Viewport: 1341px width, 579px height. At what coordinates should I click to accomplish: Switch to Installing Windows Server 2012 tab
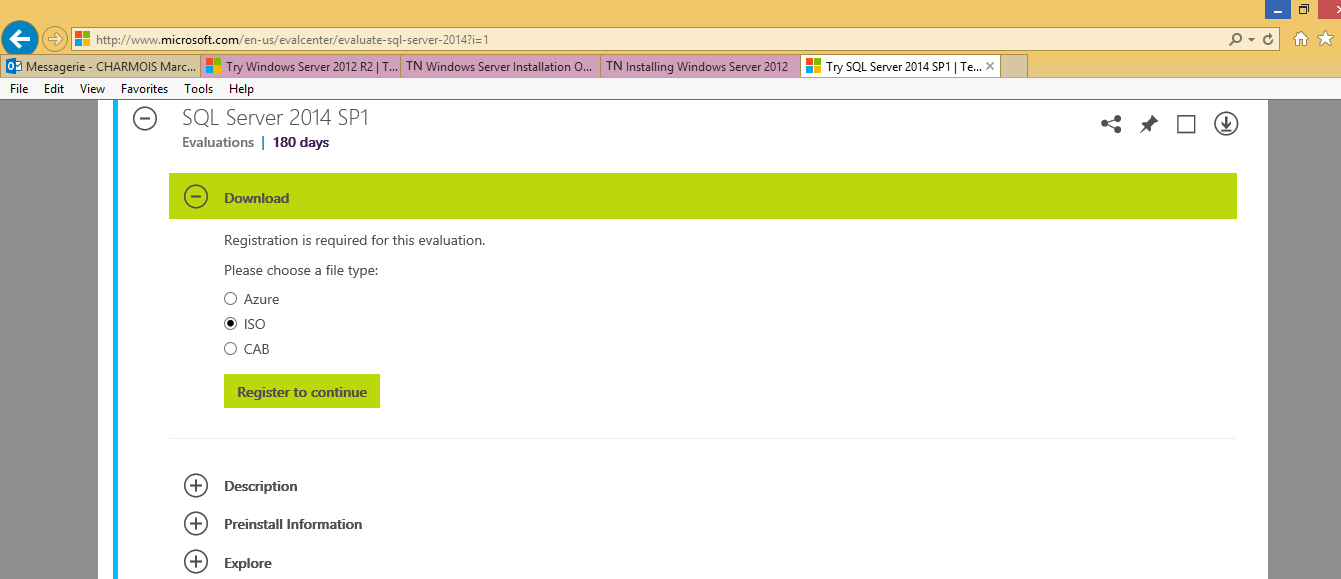(x=701, y=67)
